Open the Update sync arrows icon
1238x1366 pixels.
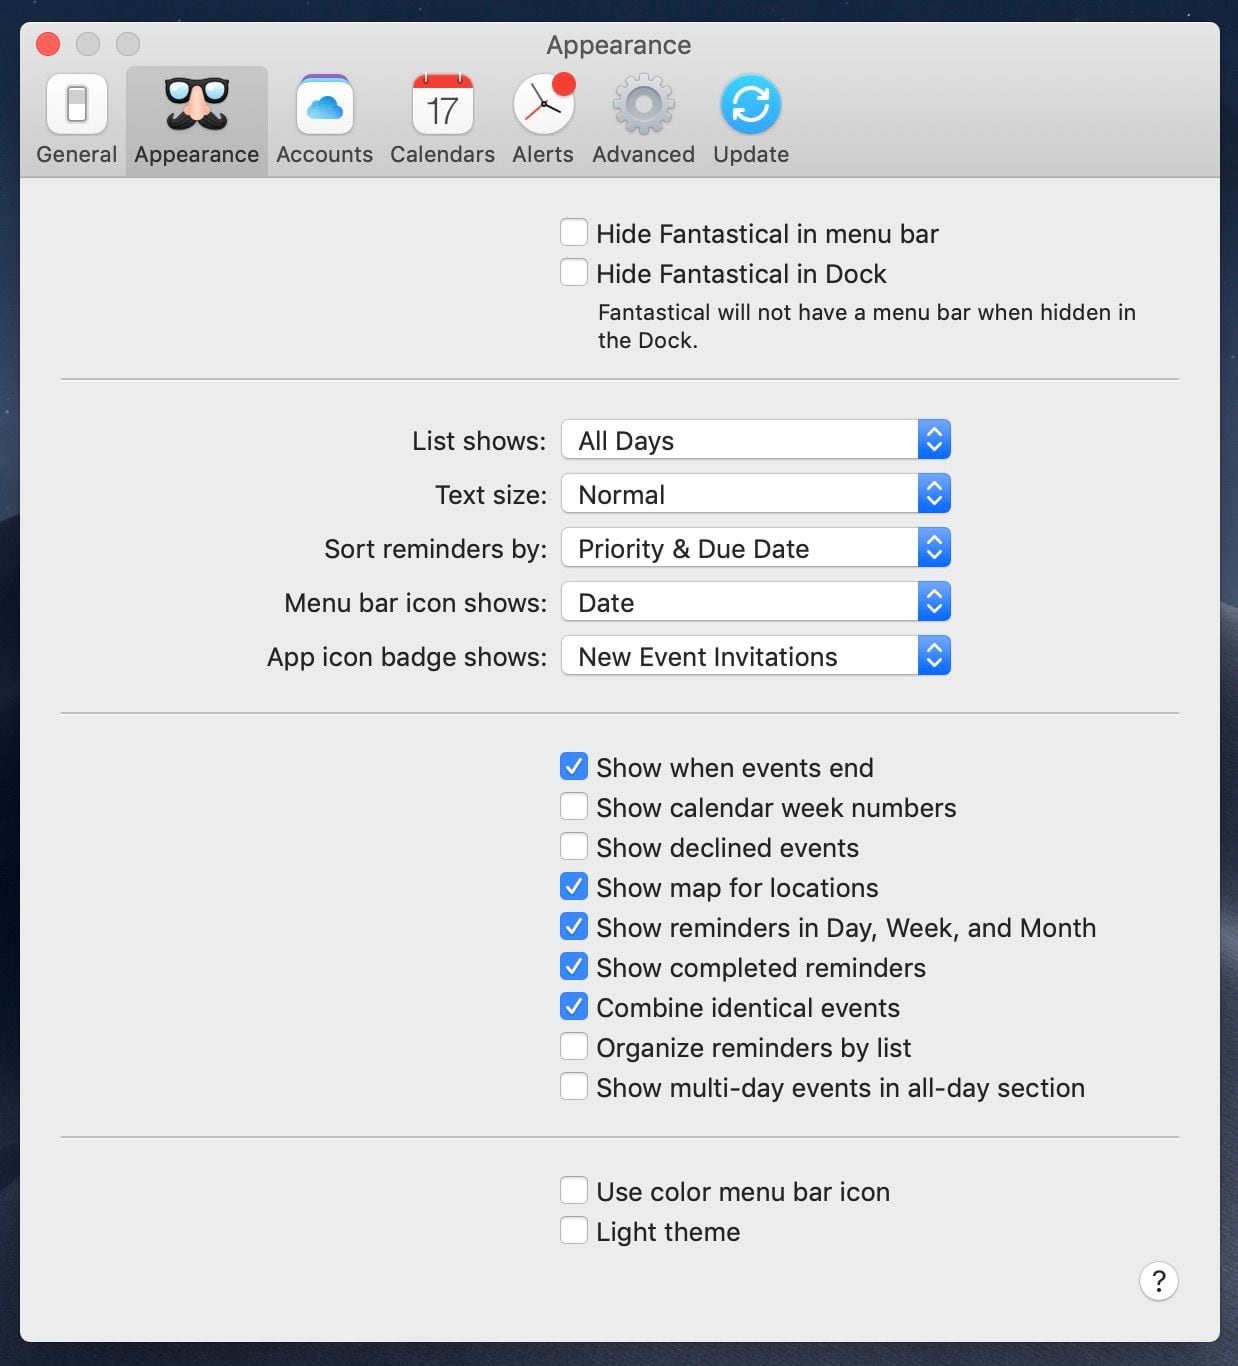750,105
